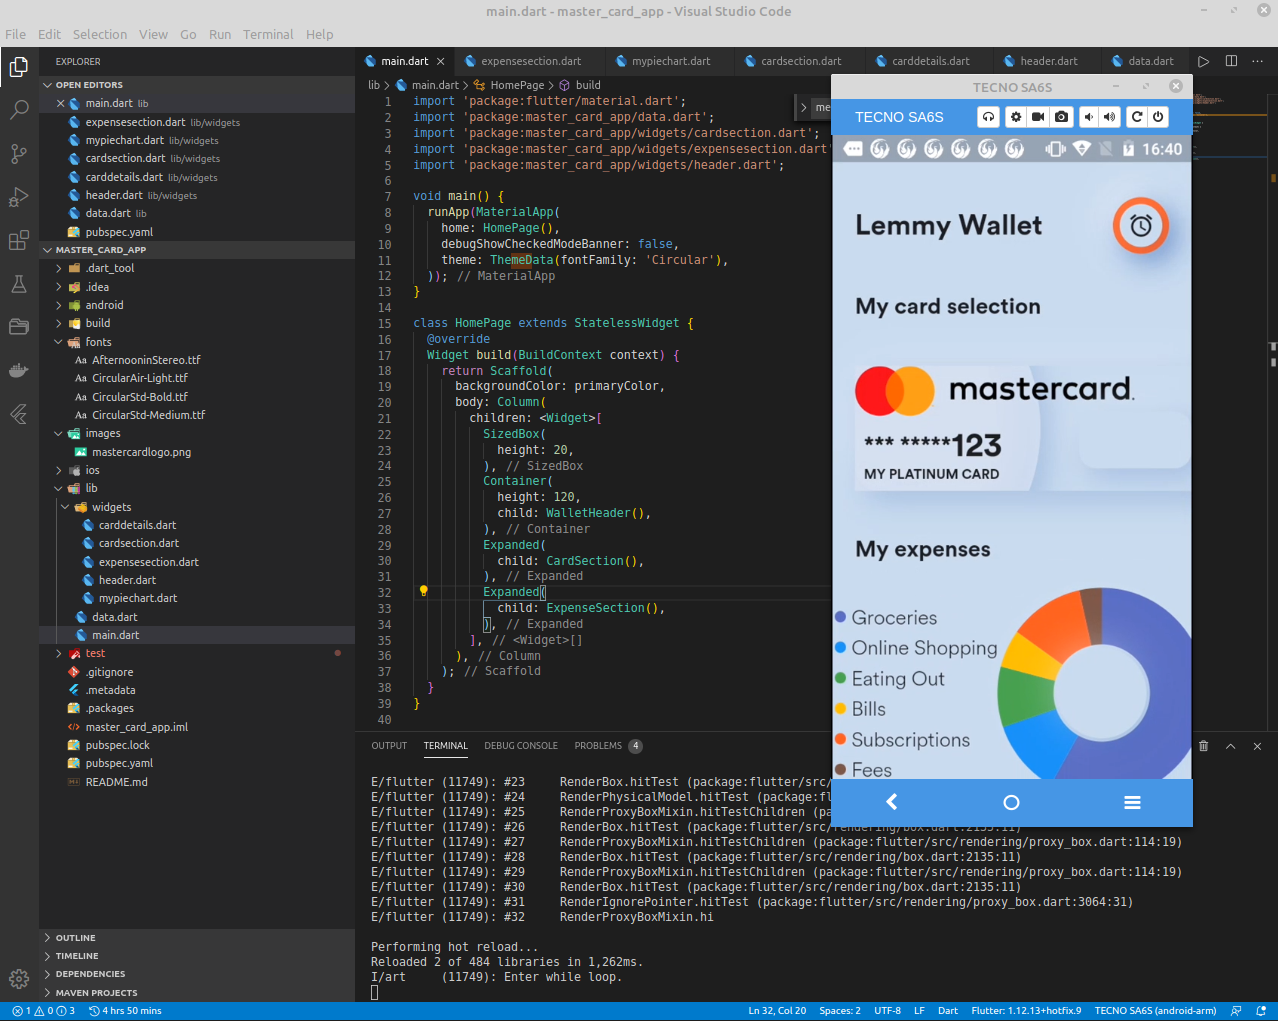The width and height of the screenshot is (1278, 1021).
Task: Open the editor More Actions ellipsis
Action: click(x=1259, y=61)
